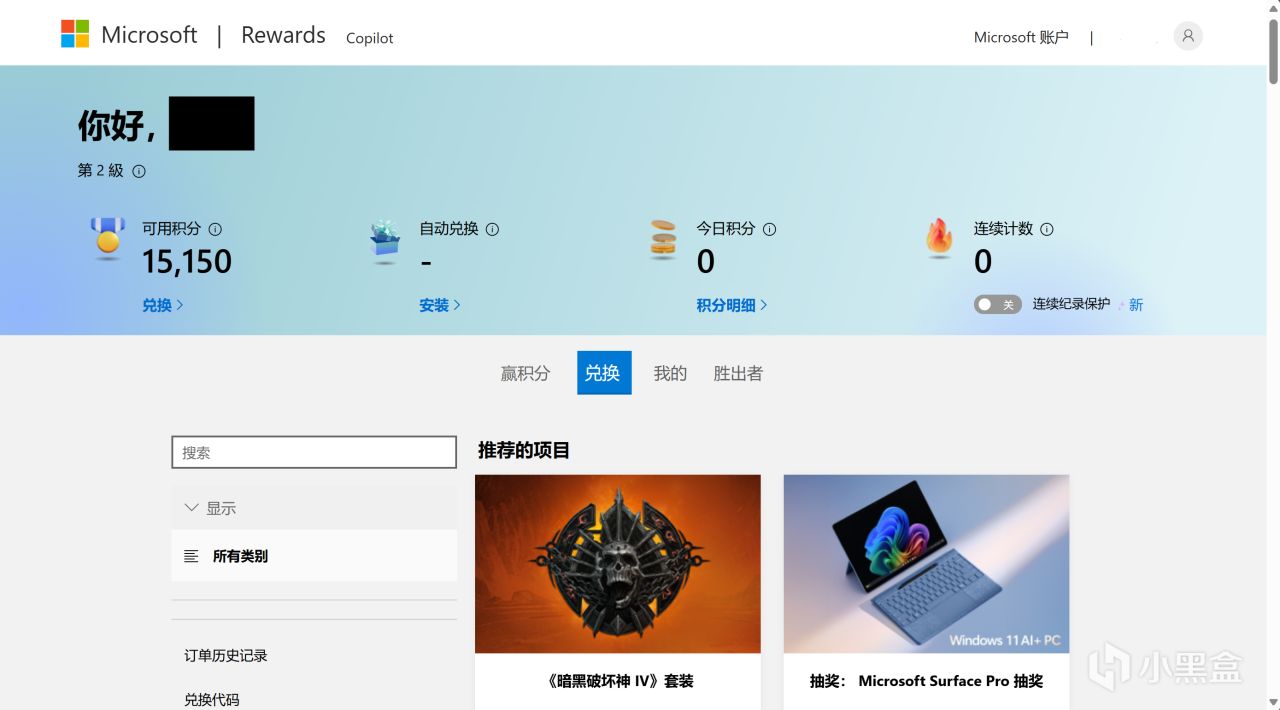Click the list icon beside 所有类别
Viewport: 1280px width, 710px height.
pos(191,556)
